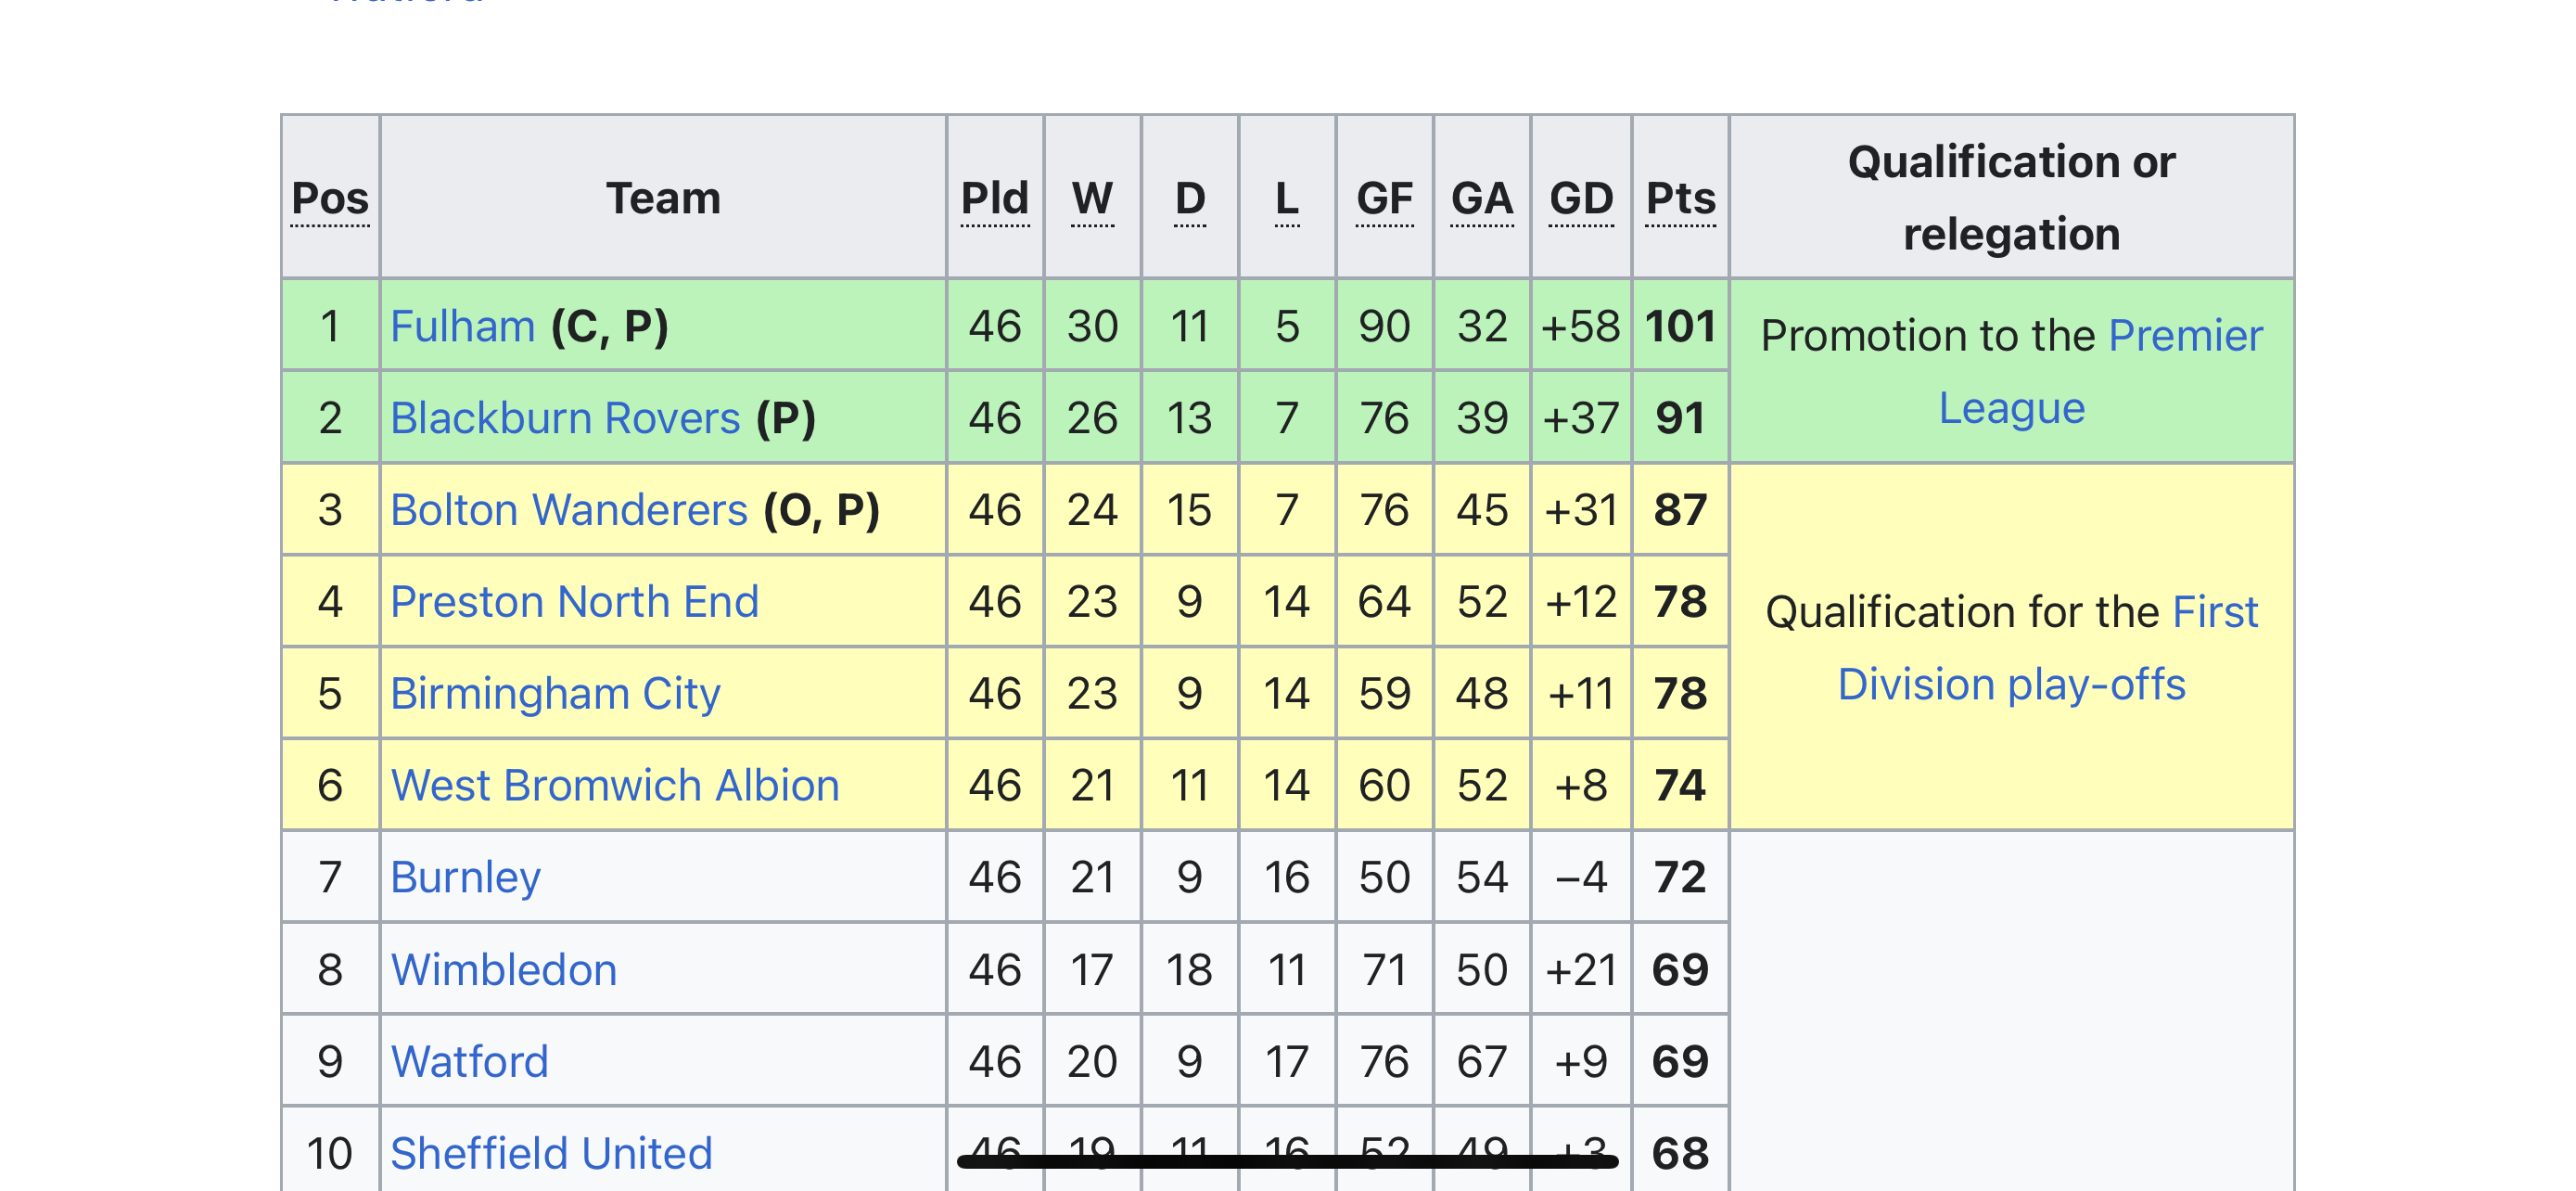Click Fulham's 101 points cell
Image resolution: width=2576 pixels, height=1191 pixels.
click(x=1680, y=327)
